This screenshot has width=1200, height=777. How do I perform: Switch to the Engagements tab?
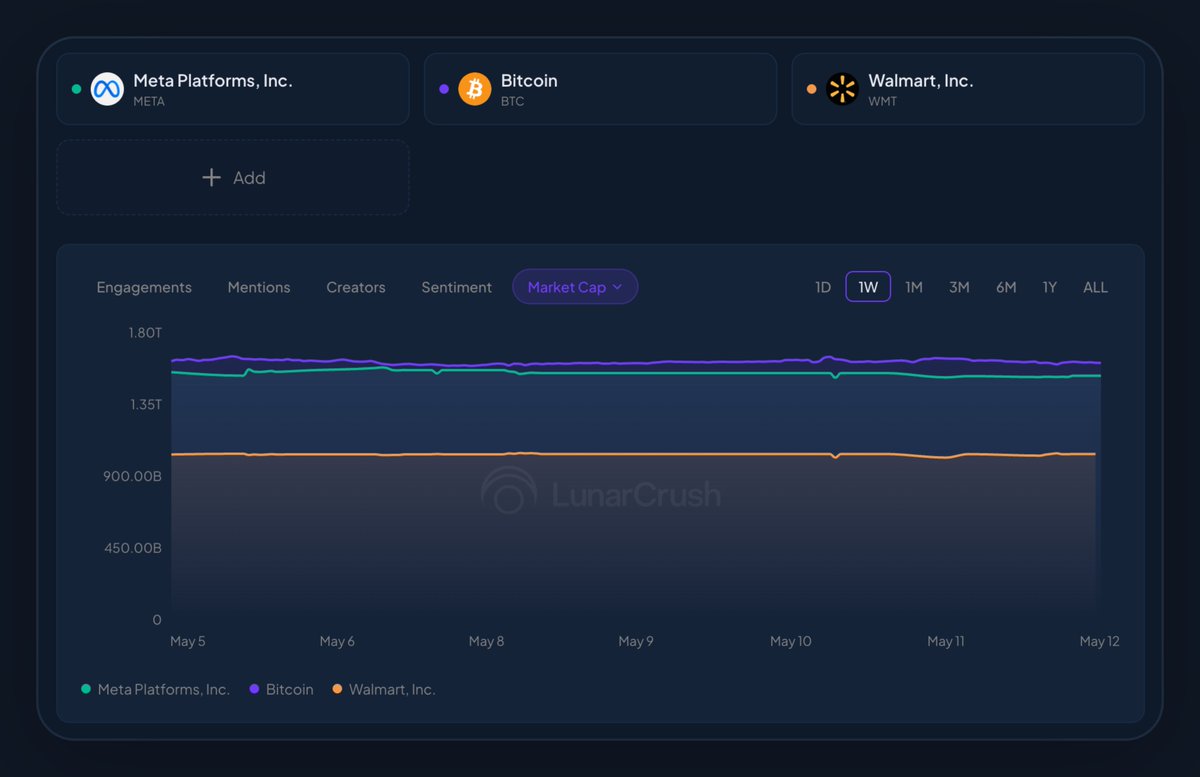pyautogui.click(x=144, y=287)
